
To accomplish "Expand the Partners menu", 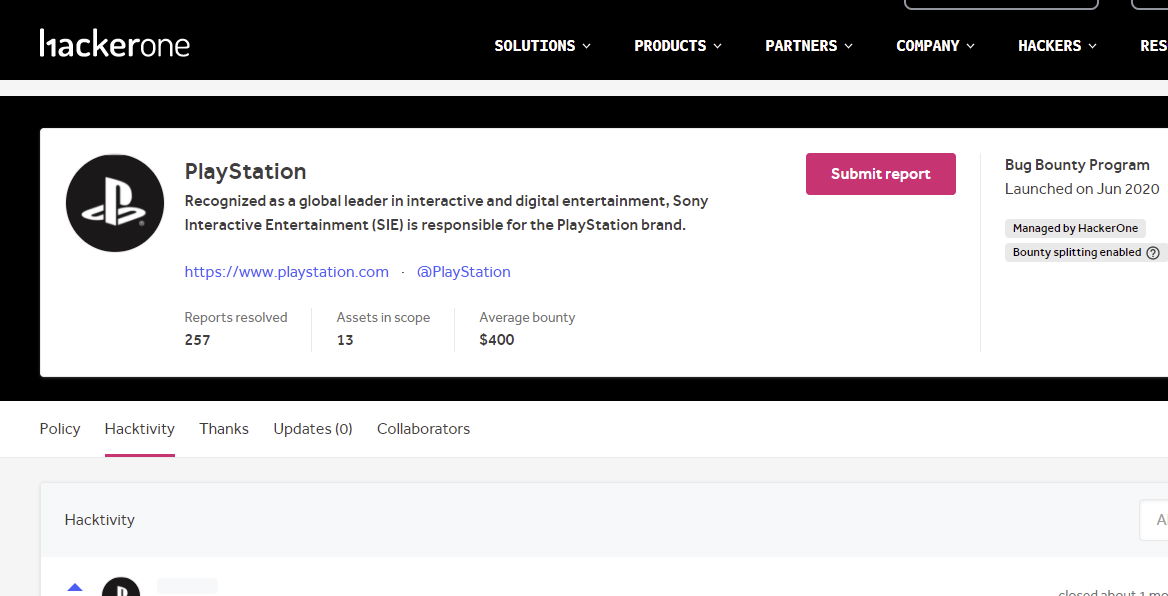I will [x=808, y=46].
